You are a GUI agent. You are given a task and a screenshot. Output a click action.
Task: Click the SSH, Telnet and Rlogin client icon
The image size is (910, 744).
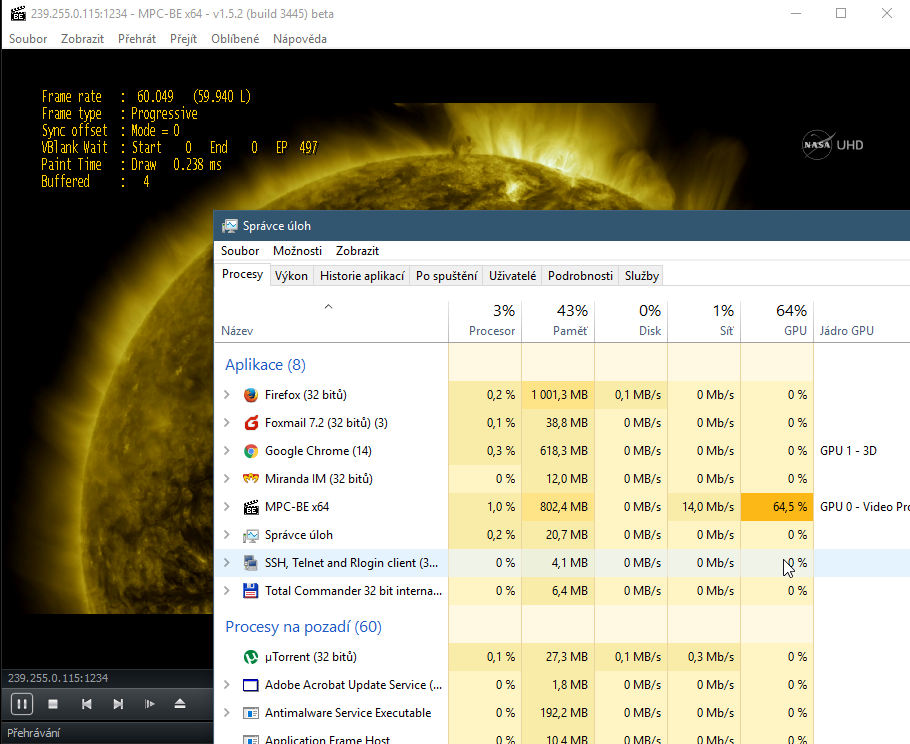click(251, 563)
